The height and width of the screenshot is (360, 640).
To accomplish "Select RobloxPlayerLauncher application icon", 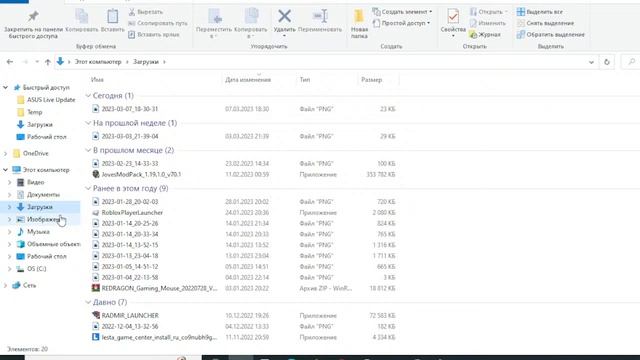I will tap(96, 213).
